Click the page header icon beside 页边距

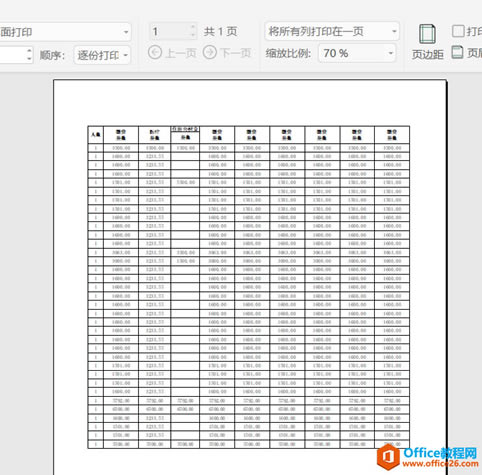click(457, 53)
